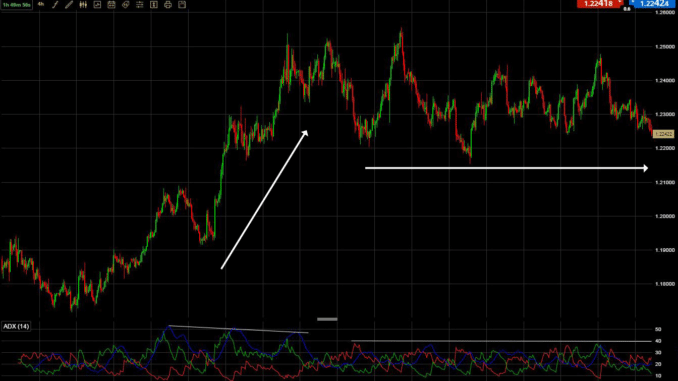Select the line drawing tool icon
The image size is (678, 381).
click(x=55, y=5)
